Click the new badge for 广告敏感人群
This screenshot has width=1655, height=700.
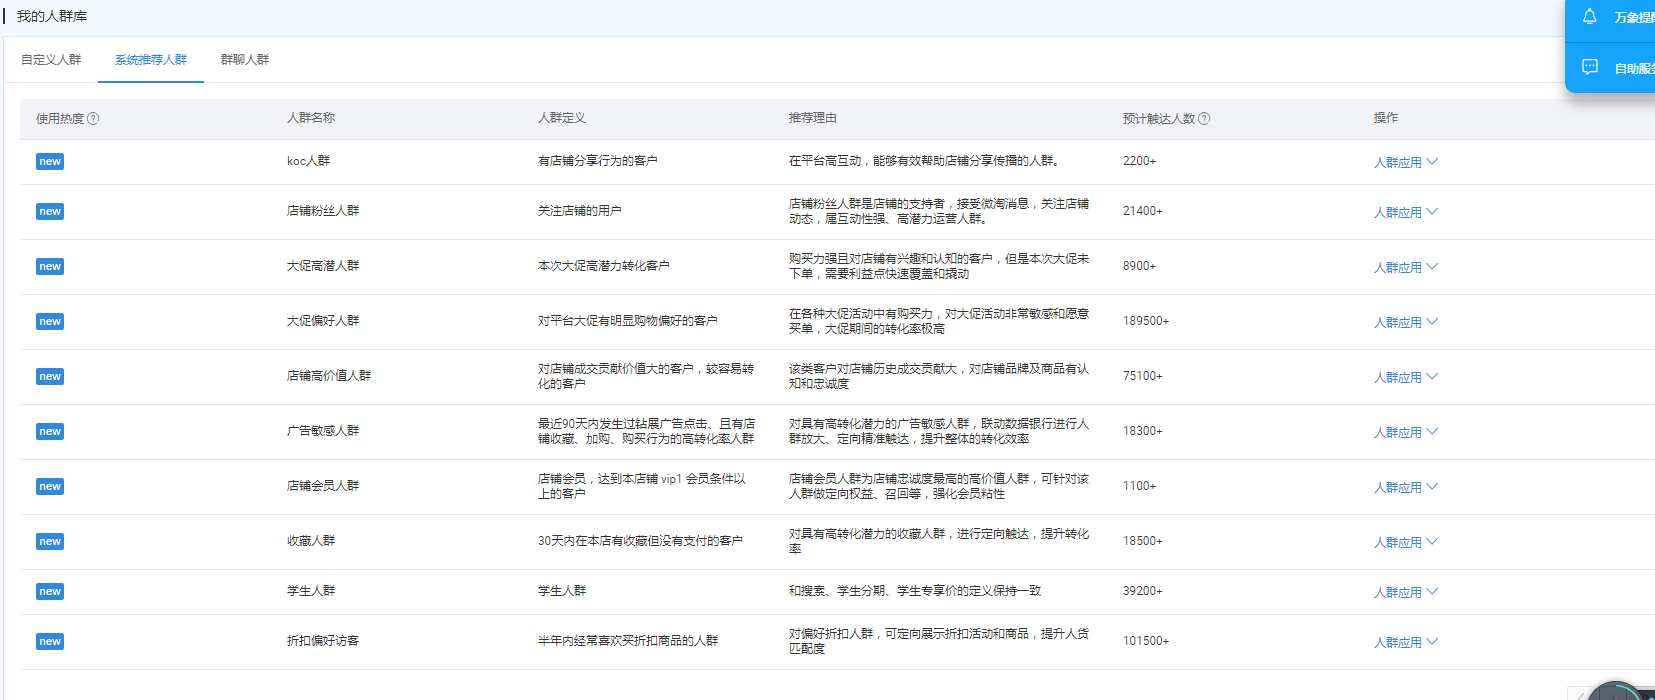pos(50,431)
